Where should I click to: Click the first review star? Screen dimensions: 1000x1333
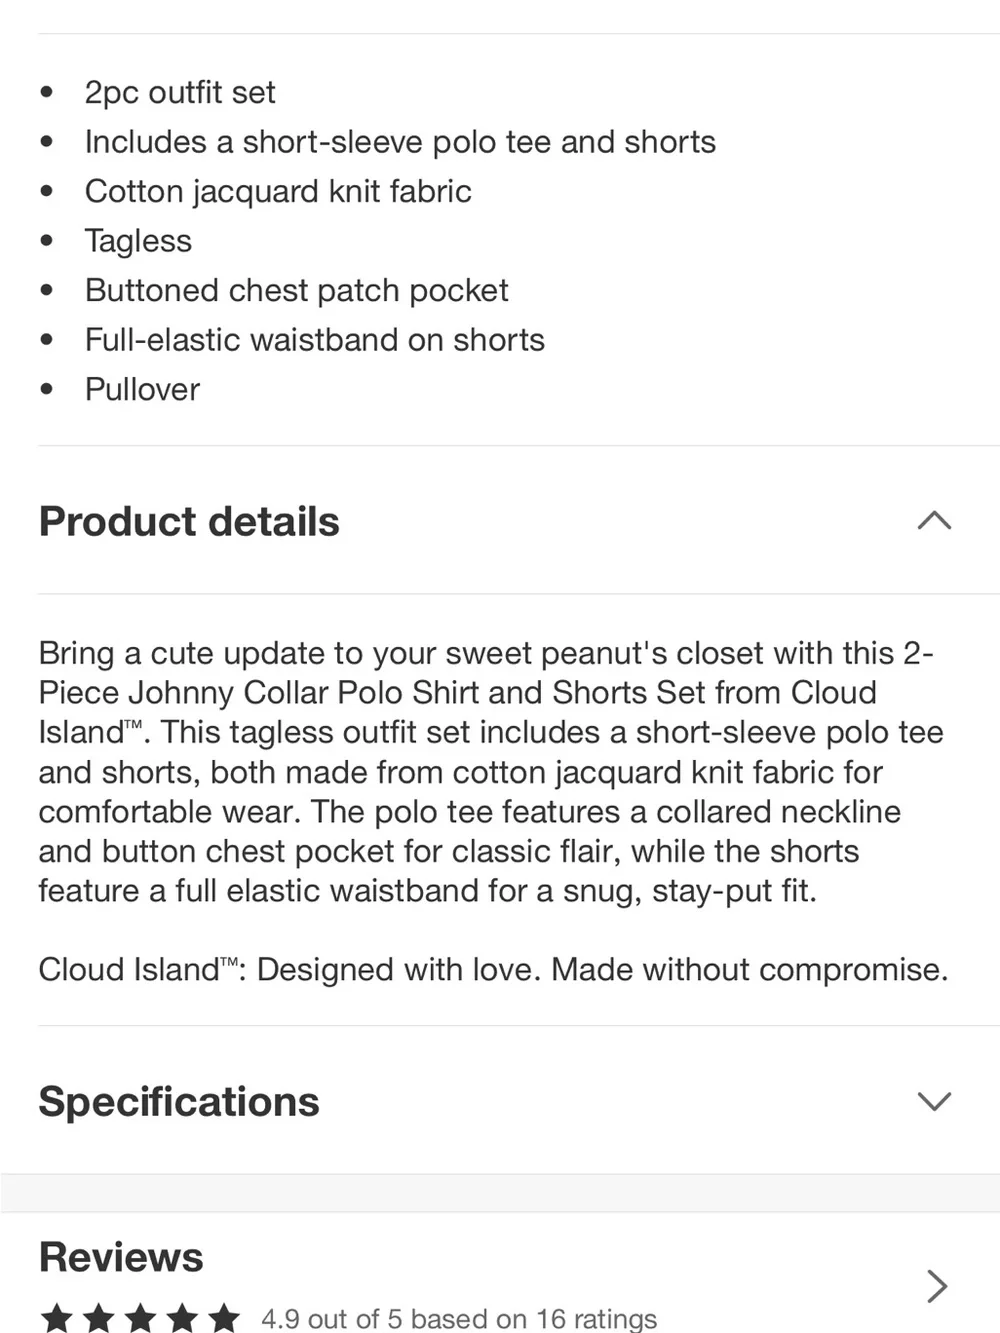click(57, 1318)
